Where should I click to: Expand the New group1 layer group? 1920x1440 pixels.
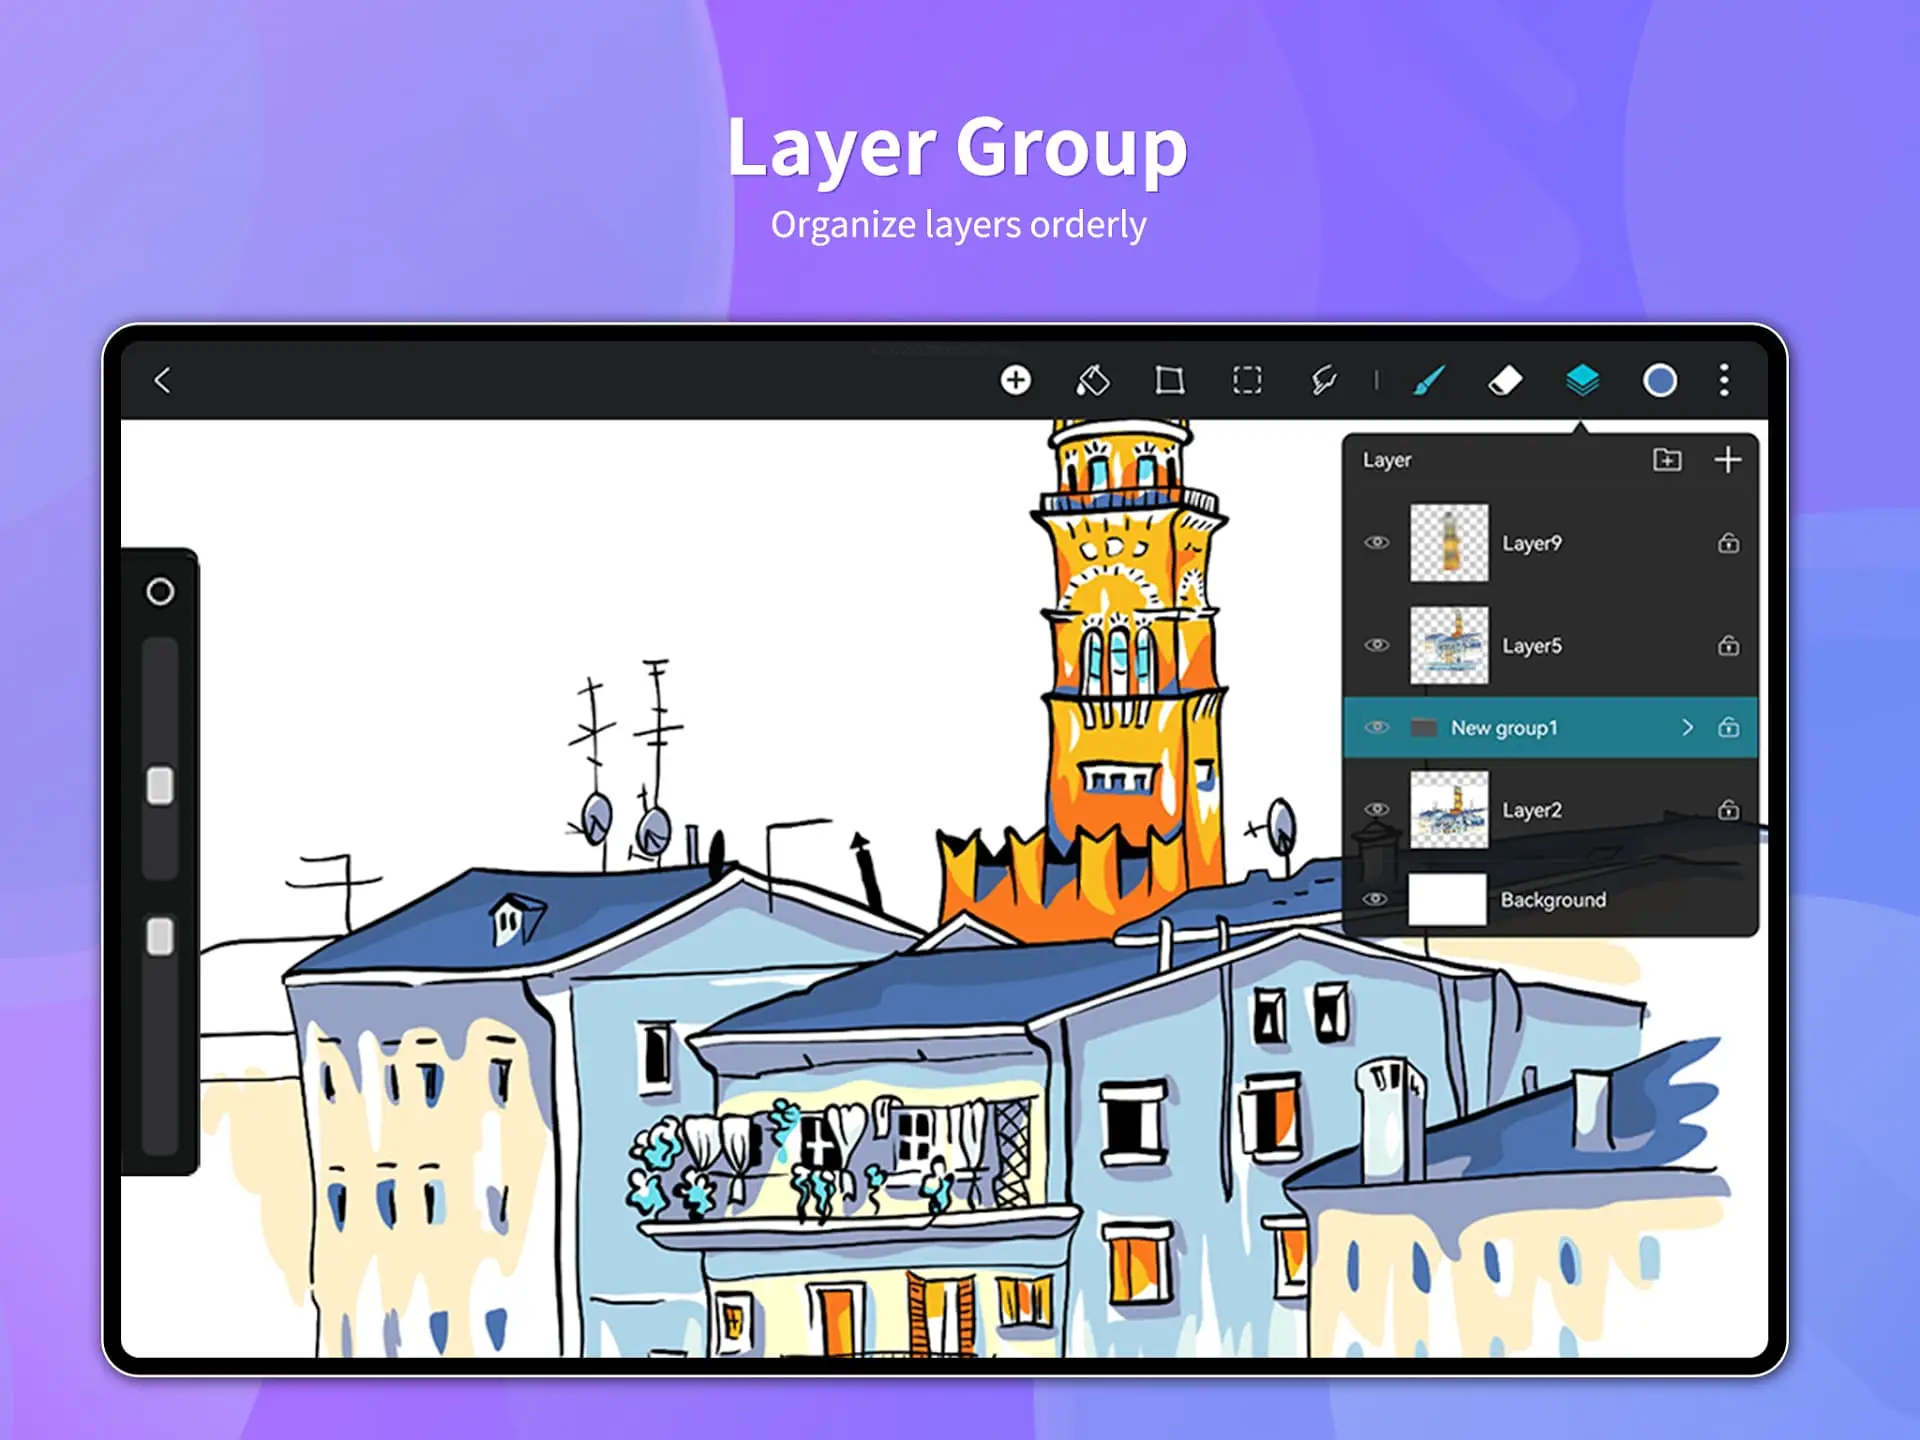1692,728
